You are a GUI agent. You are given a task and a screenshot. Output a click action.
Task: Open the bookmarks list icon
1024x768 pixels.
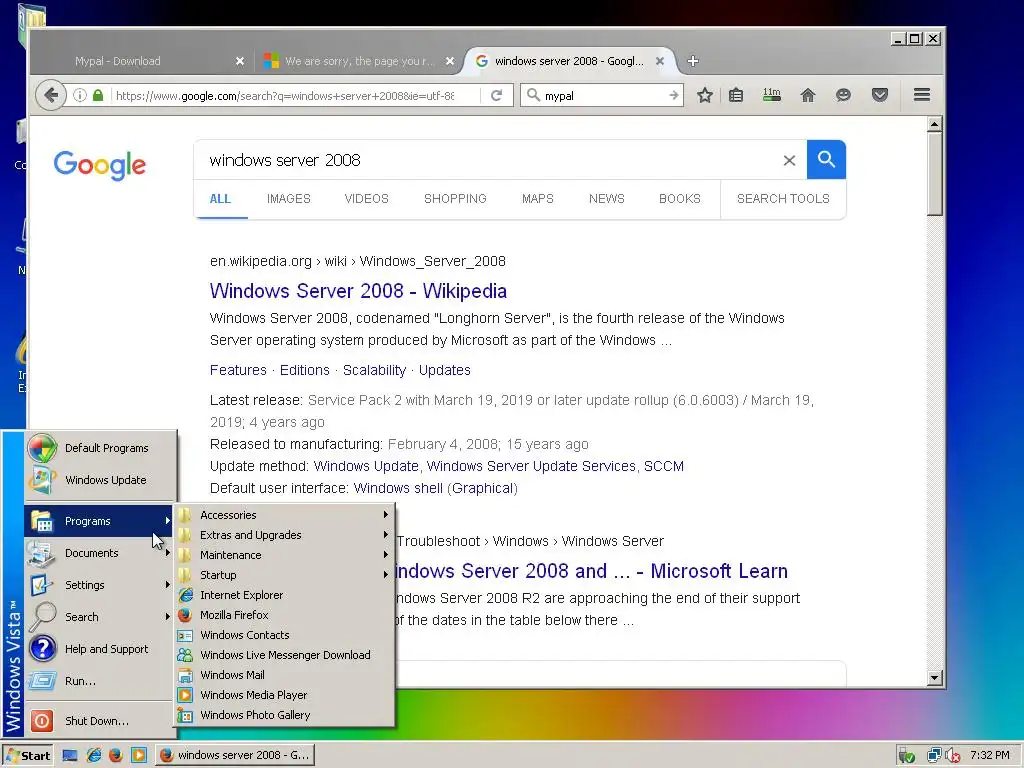point(736,95)
